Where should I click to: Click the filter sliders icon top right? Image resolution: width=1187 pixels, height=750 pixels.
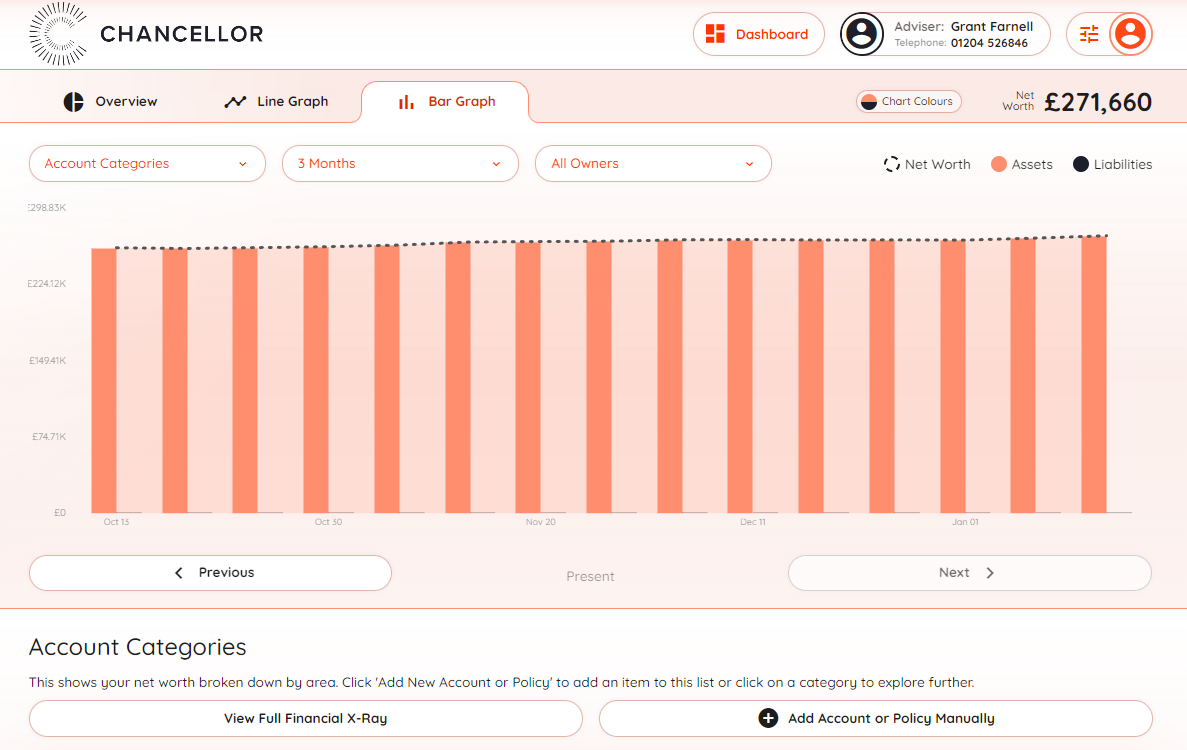[x=1089, y=33]
